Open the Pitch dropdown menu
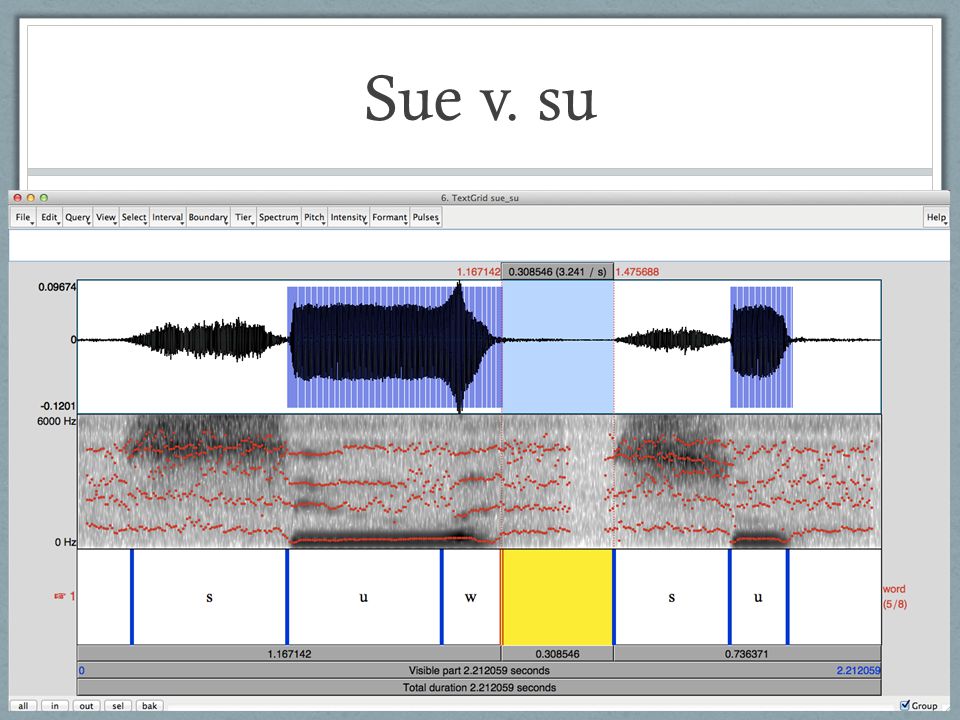Image resolution: width=960 pixels, height=720 pixels. (314, 217)
